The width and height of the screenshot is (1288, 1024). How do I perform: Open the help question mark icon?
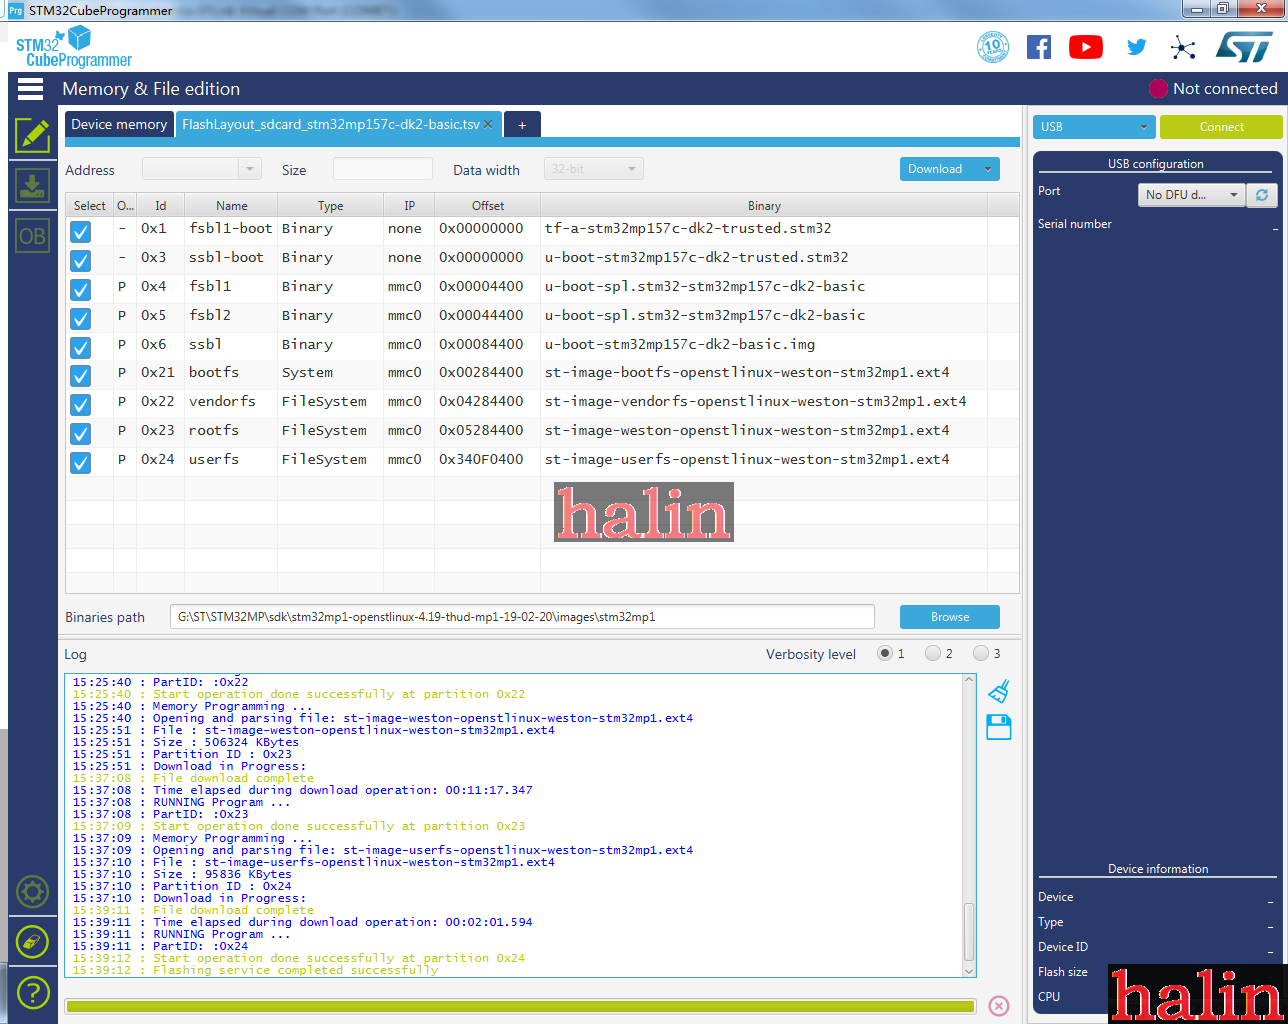pos(32,992)
